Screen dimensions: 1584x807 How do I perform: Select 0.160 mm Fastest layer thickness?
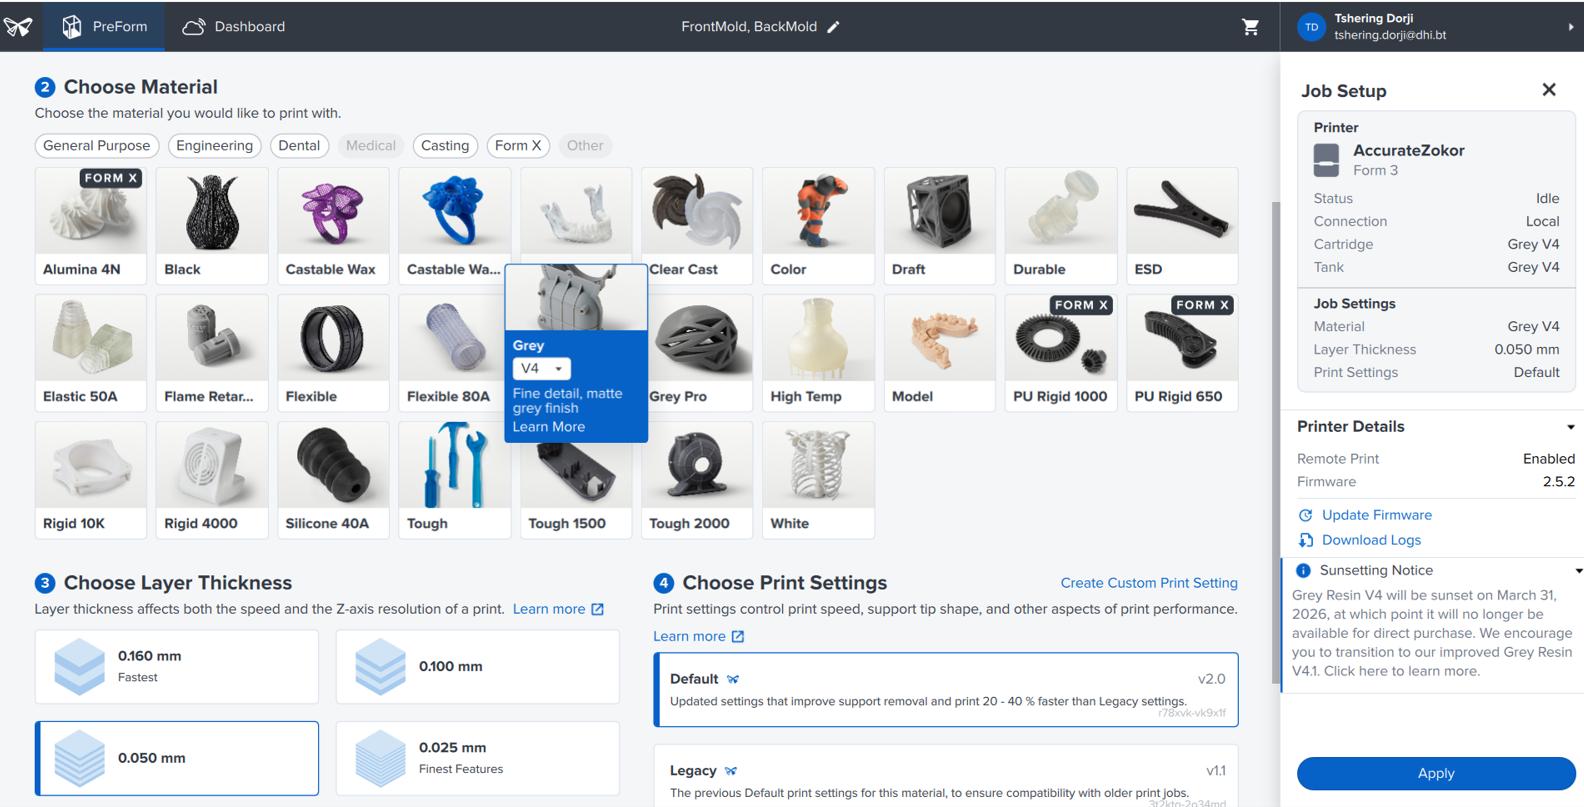177,666
